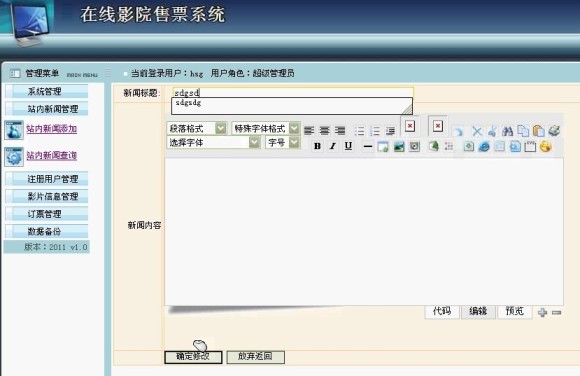Insert horizontal line
This screenshot has width=580, height=376.
(367, 147)
